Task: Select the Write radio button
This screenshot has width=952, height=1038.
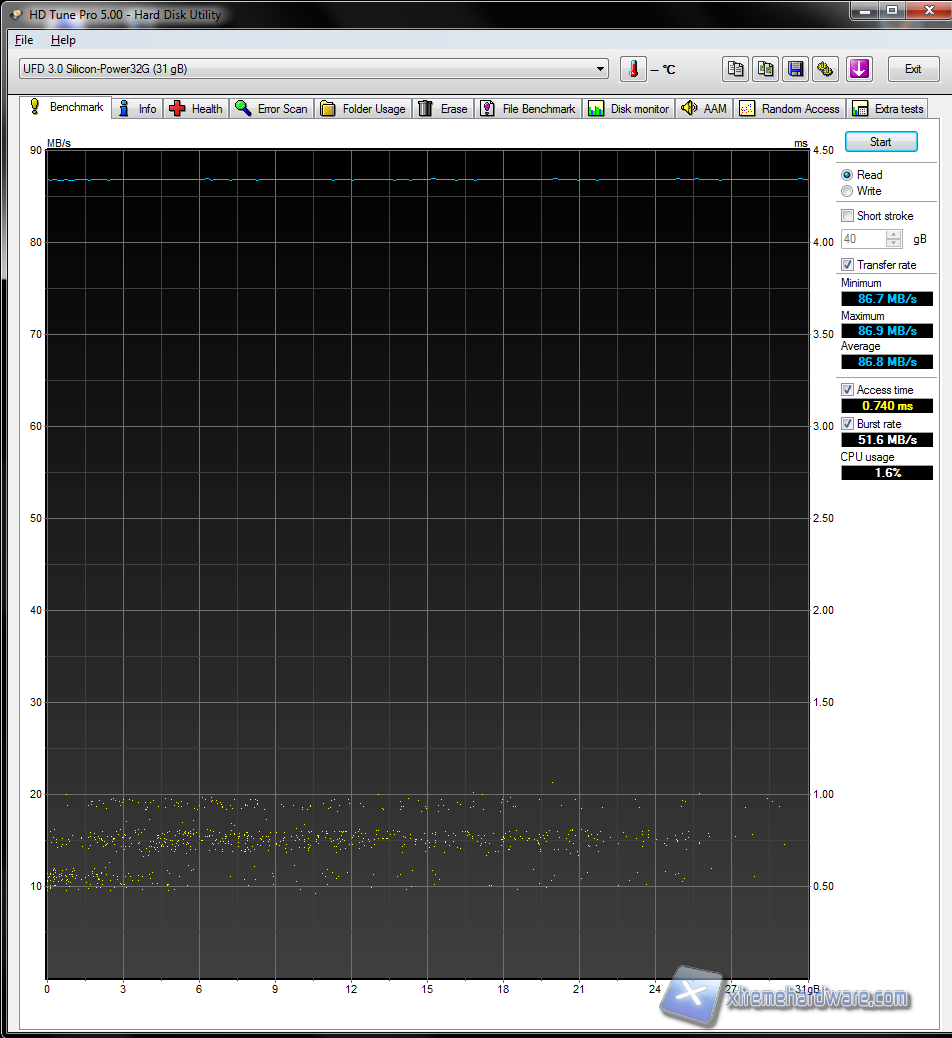Action: coord(848,191)
